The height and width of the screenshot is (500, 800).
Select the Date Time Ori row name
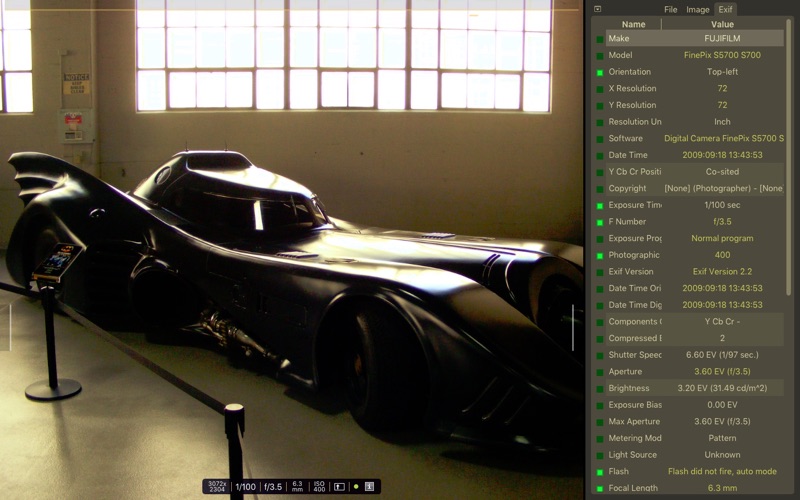click(635, 288)
